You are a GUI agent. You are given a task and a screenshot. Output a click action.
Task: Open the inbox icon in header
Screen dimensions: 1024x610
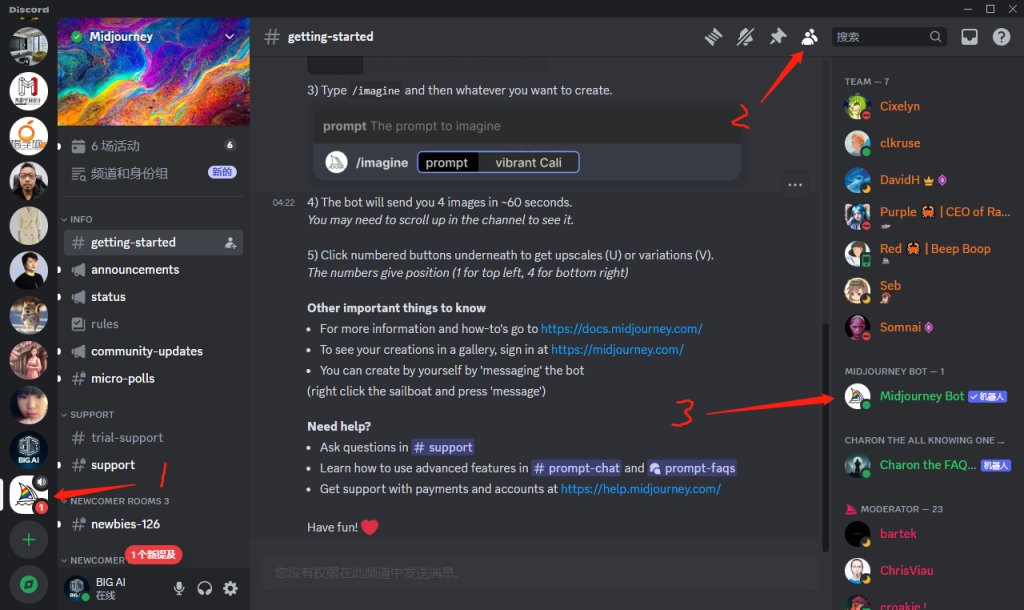click(969, 37)
